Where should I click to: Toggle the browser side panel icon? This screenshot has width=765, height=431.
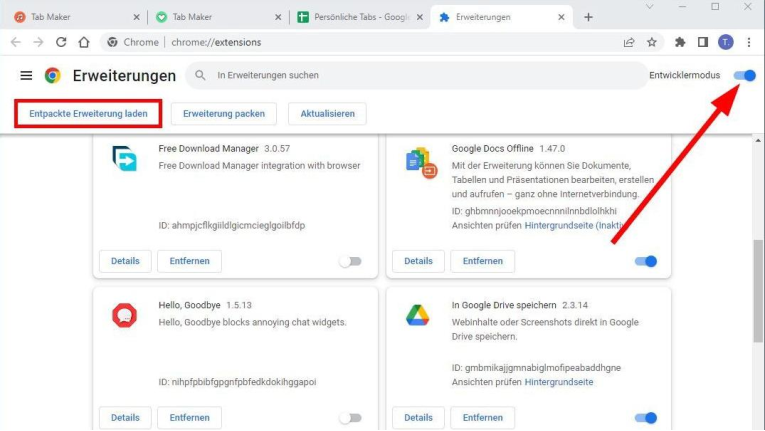(703, 42)
